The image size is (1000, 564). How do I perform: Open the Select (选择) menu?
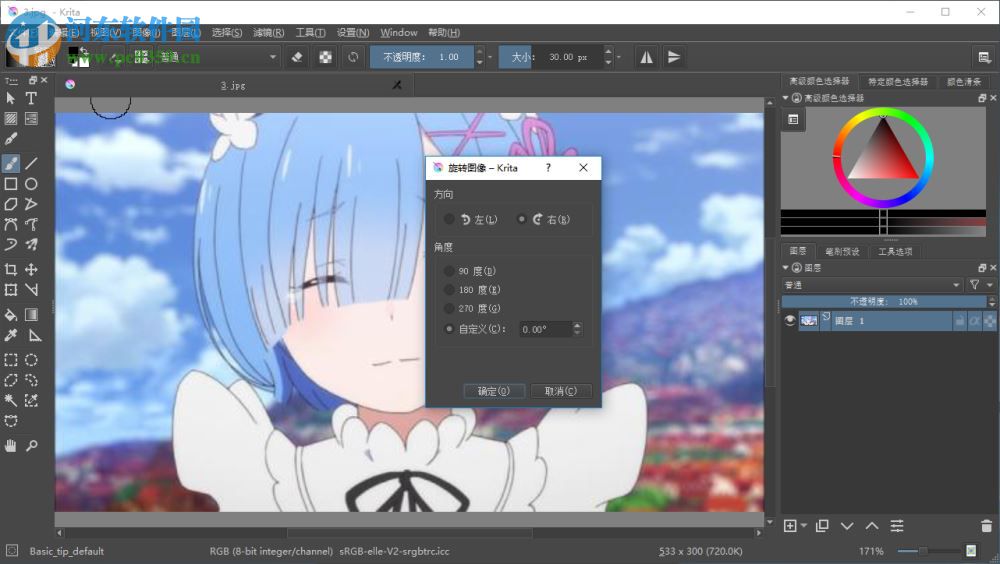[227, 33]
